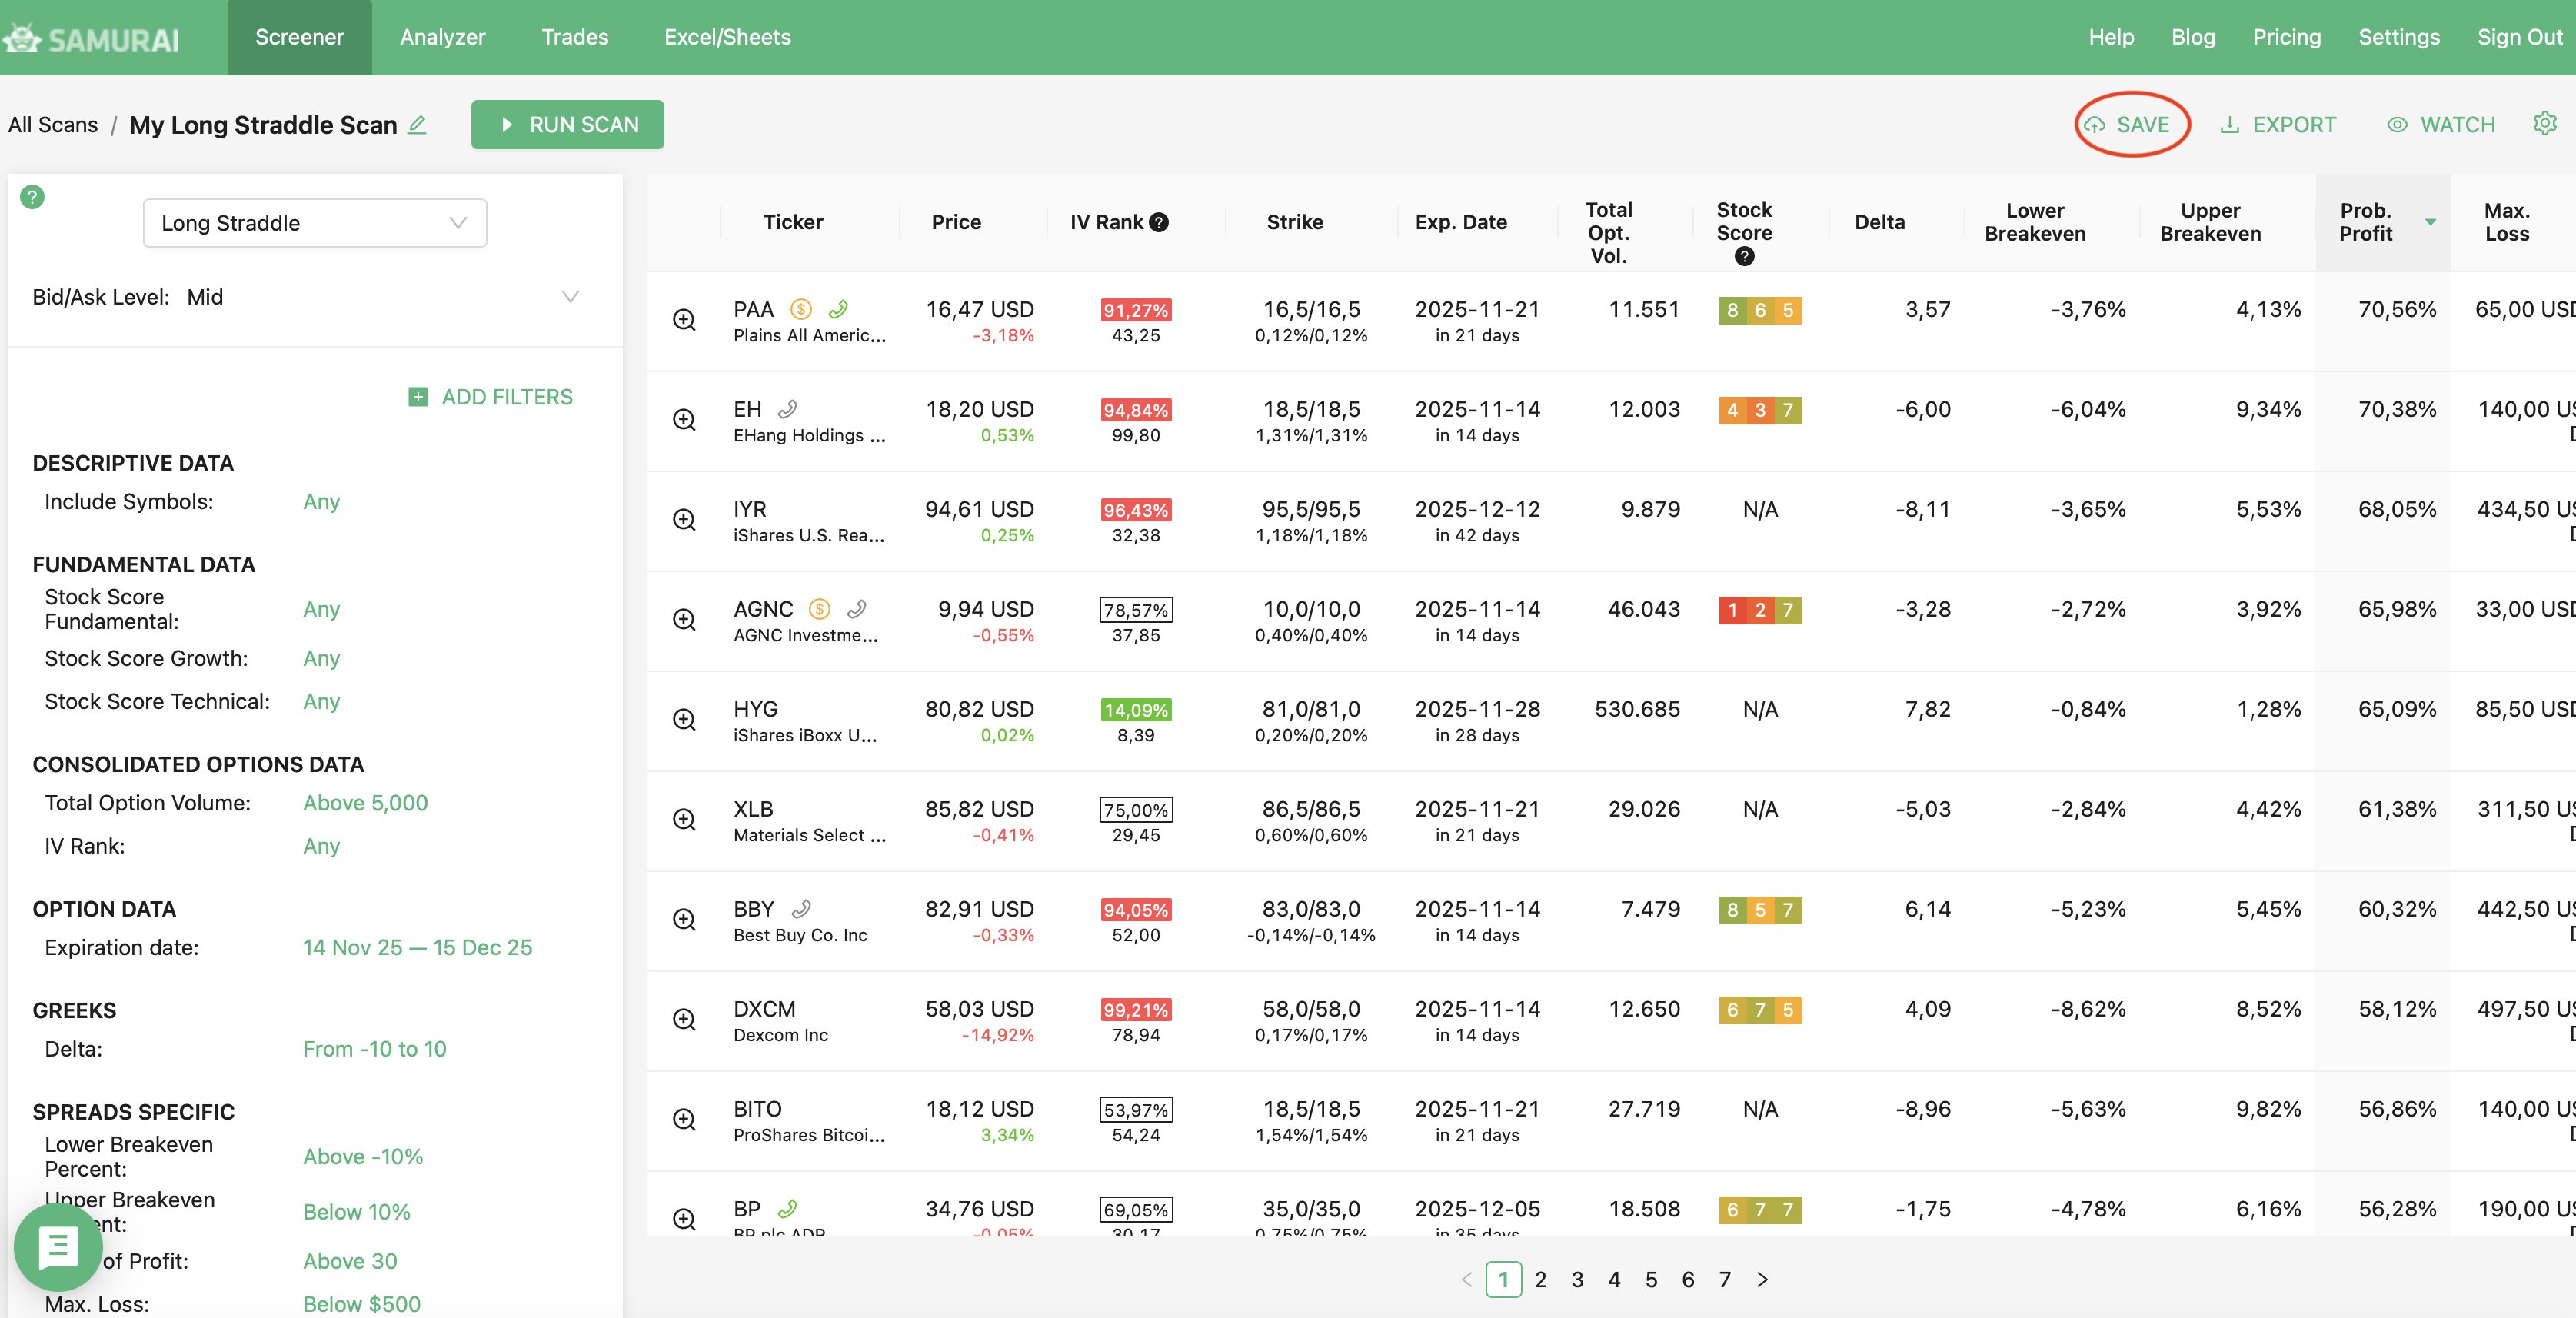Switch to the Analyzer tab
2576x1318 pixels.
[442, 37]
